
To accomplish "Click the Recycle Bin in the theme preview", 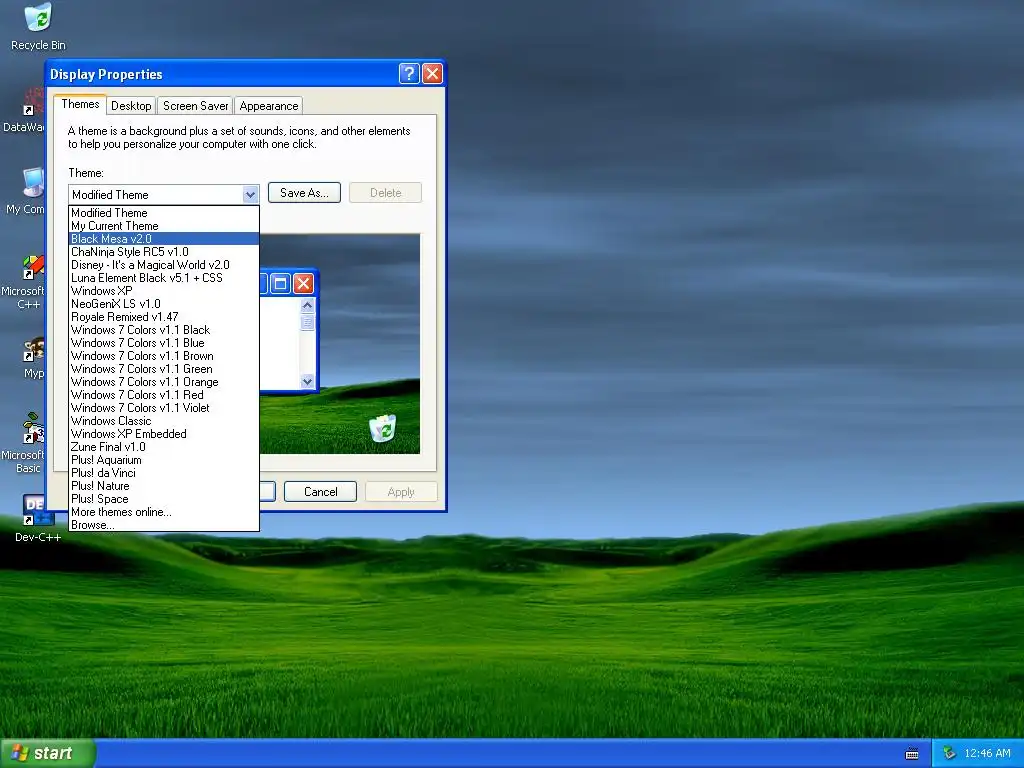I will (x=383, y=428).
